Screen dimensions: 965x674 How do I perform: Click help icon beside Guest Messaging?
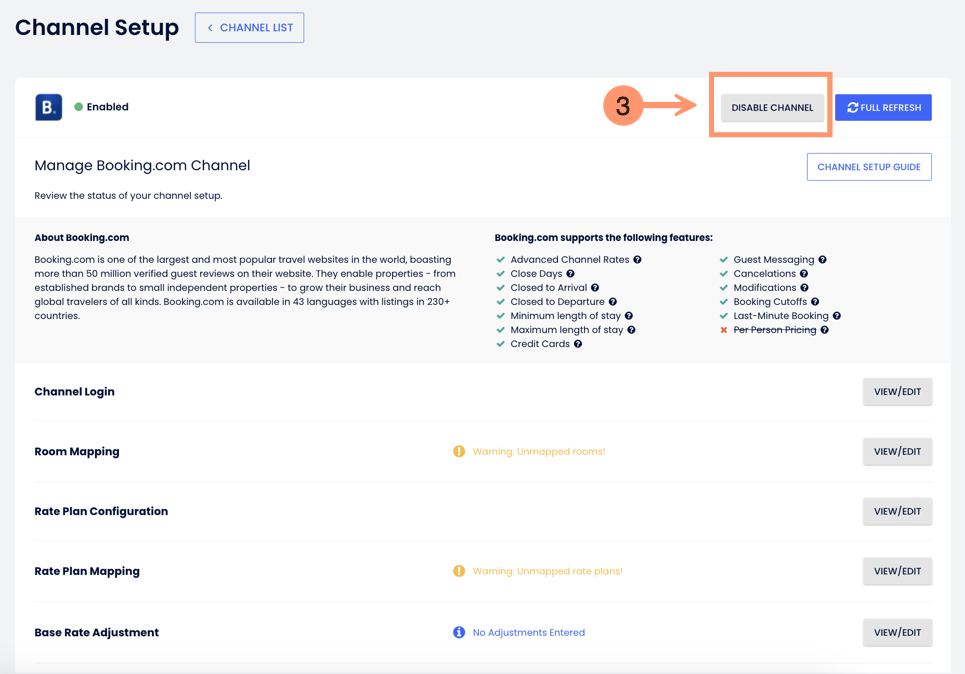point(823,260)
